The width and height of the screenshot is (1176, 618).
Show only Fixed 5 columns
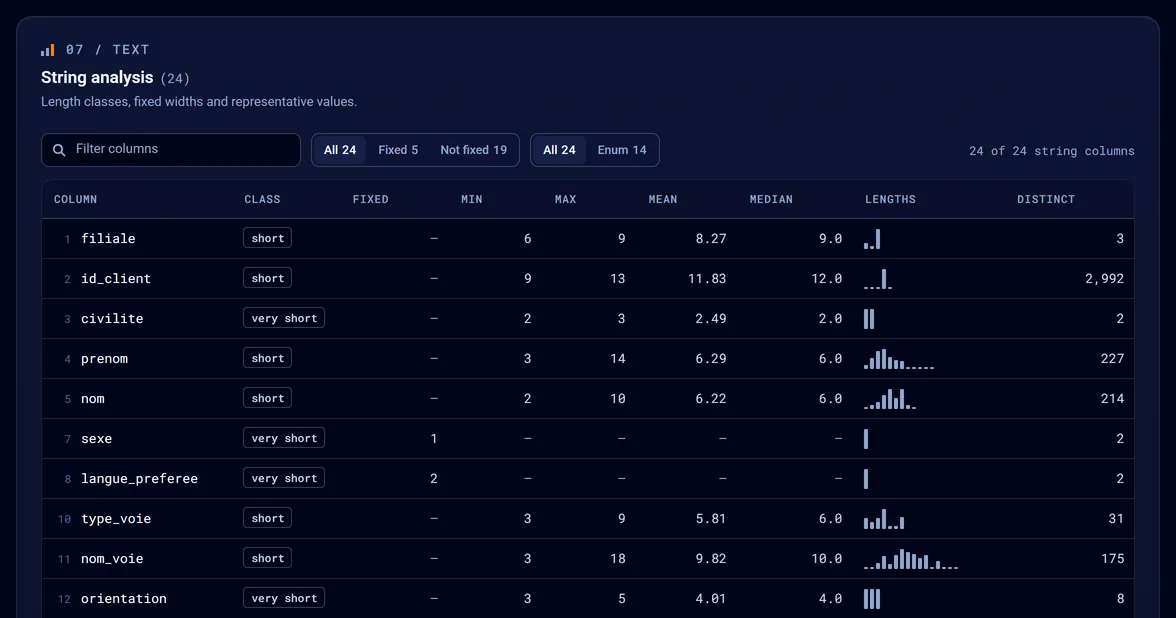click(x=398, y=150)
